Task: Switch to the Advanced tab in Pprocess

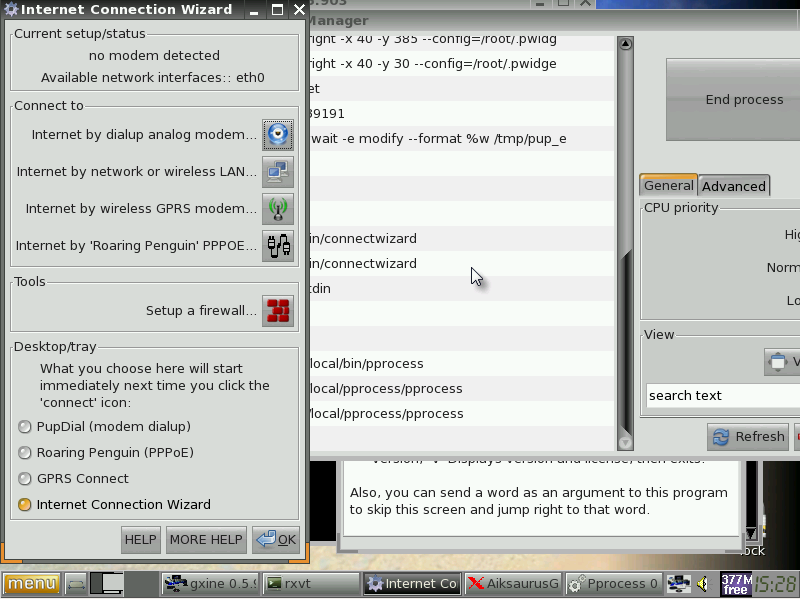Action: 734,186
